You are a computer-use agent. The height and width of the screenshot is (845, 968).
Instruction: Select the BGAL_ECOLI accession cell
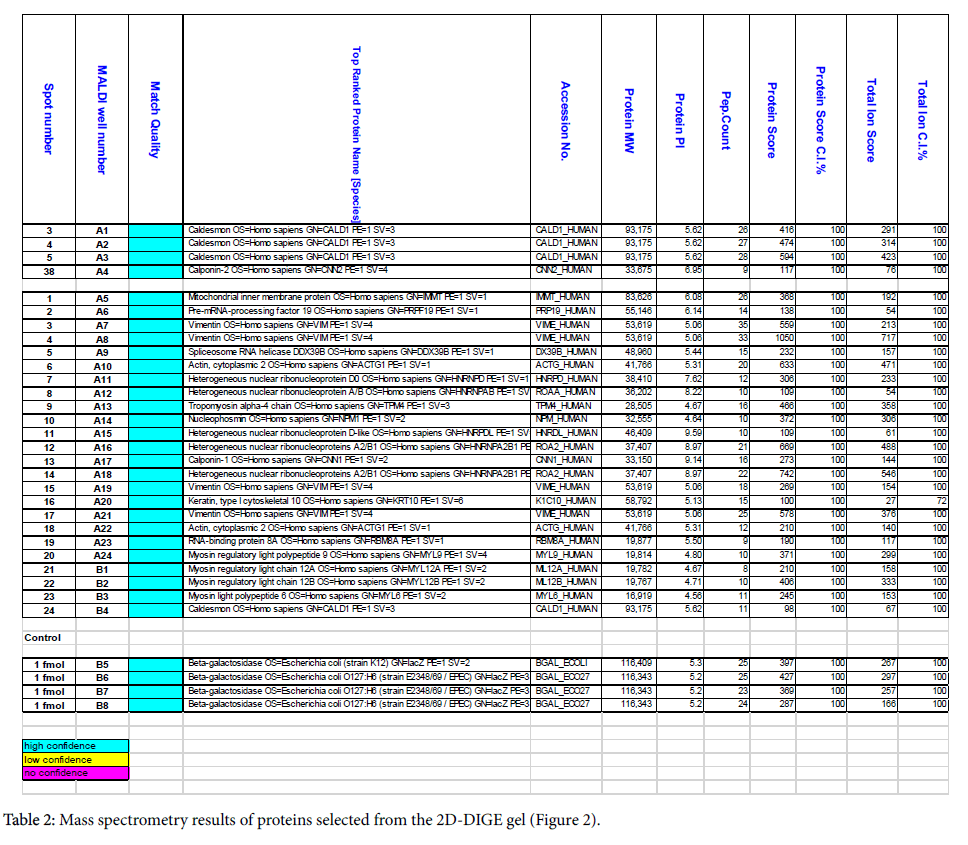[565, 664]
